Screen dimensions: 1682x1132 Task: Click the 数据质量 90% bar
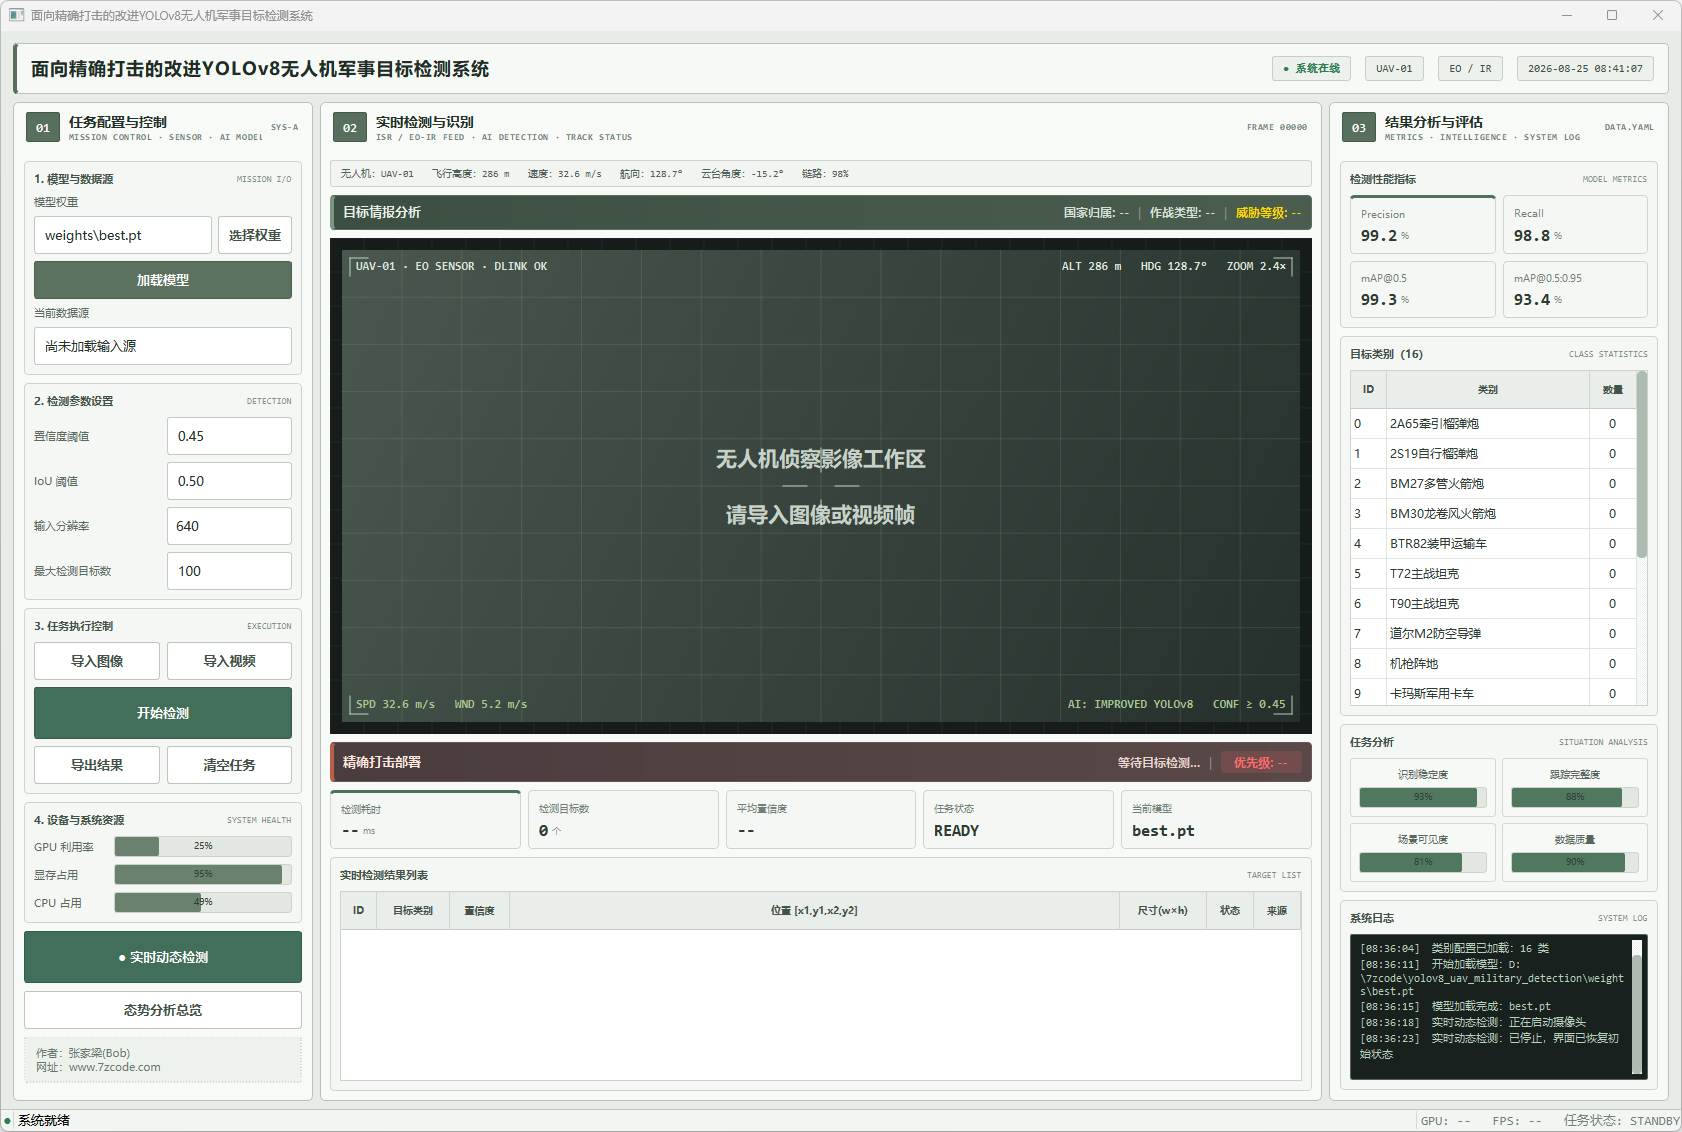pyautogui.click(x=1575, y=862)
